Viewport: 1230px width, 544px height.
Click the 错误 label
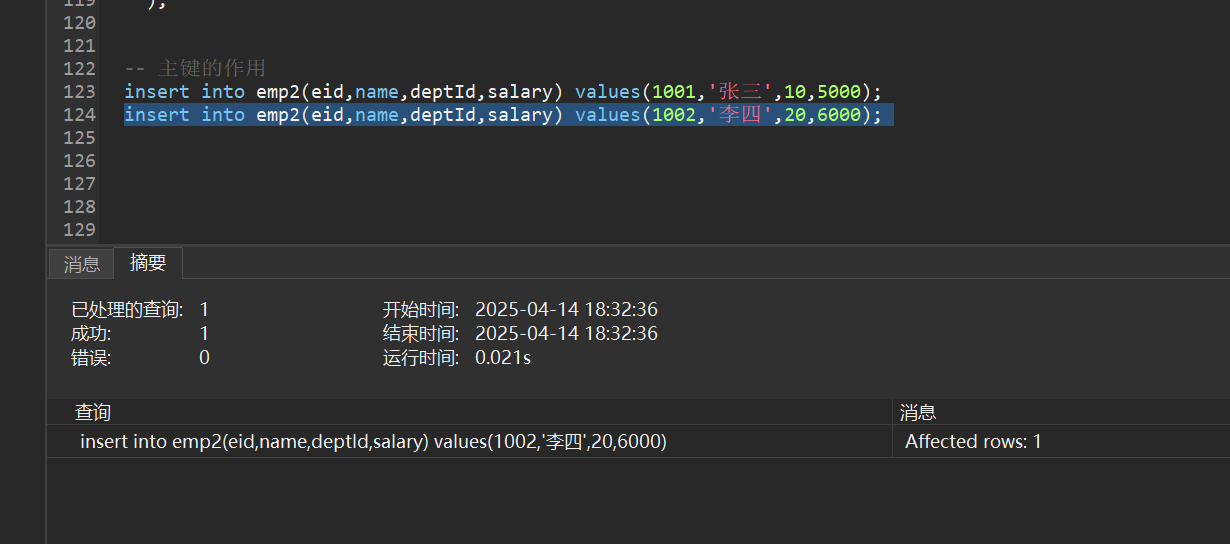(91, 357)
